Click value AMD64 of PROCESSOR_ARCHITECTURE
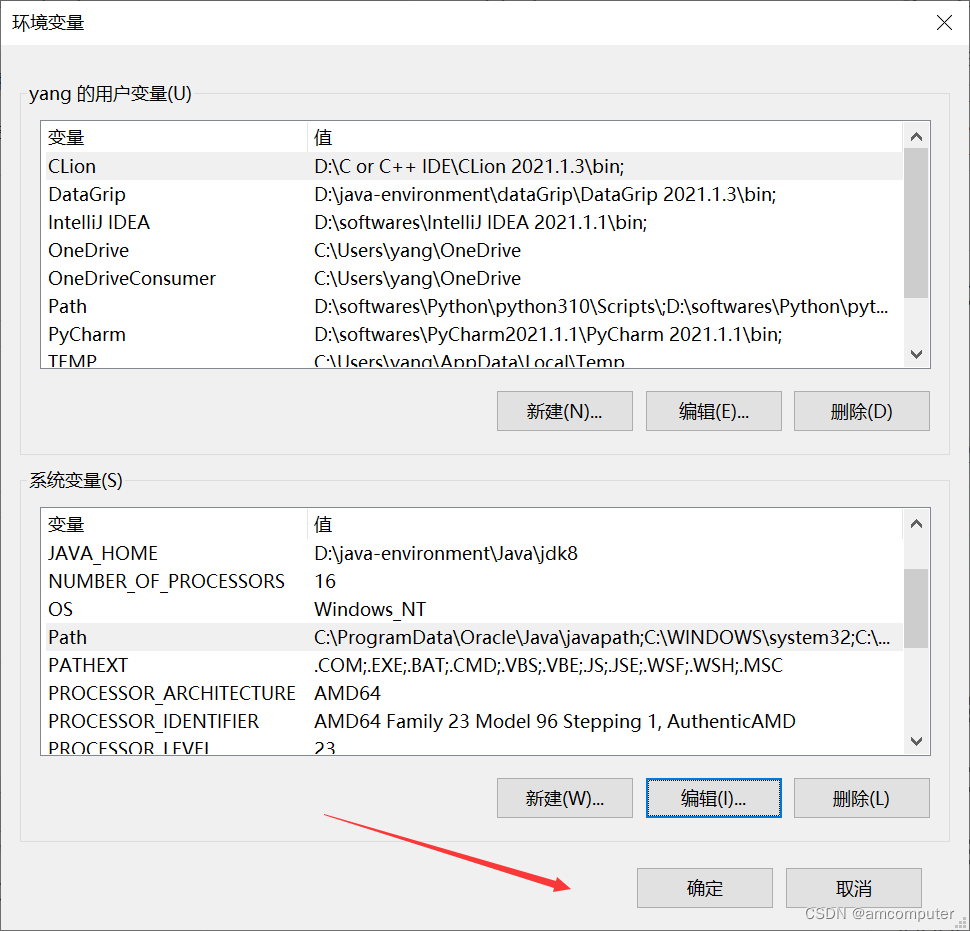 [348, 693]
